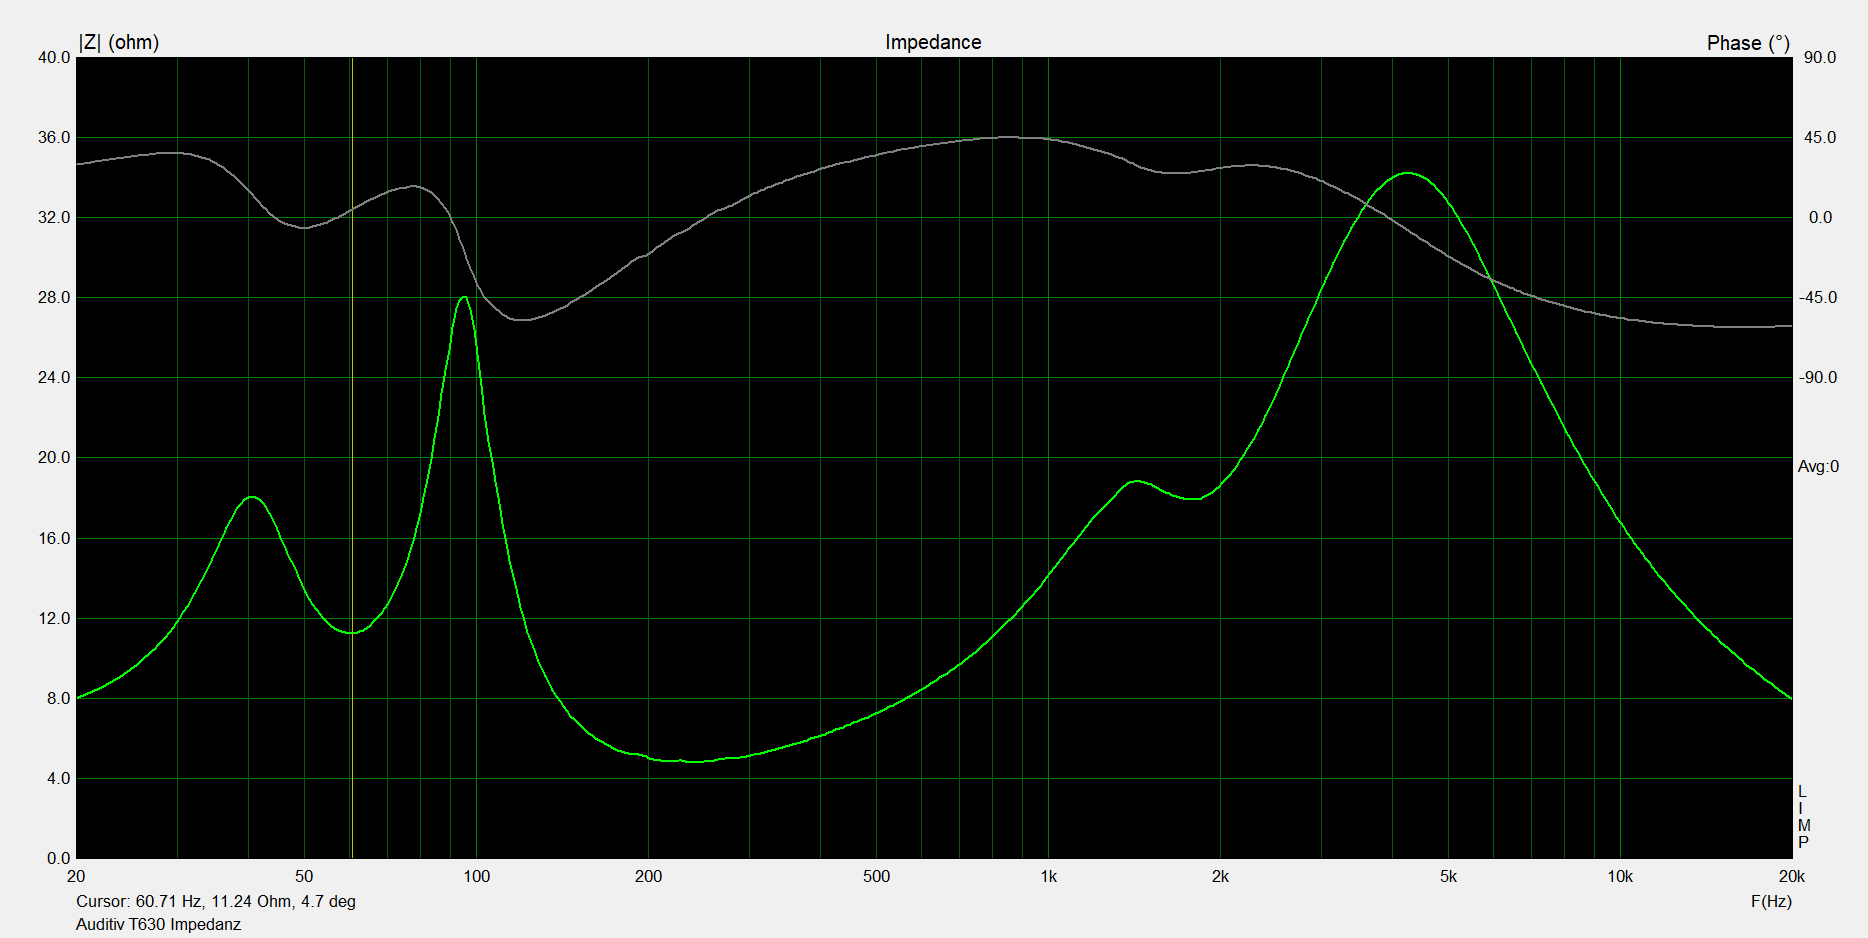Click the "40.0" impedance axis tick label
Viewport: 1868px width, 938px height.
click(x=54, y=58)
